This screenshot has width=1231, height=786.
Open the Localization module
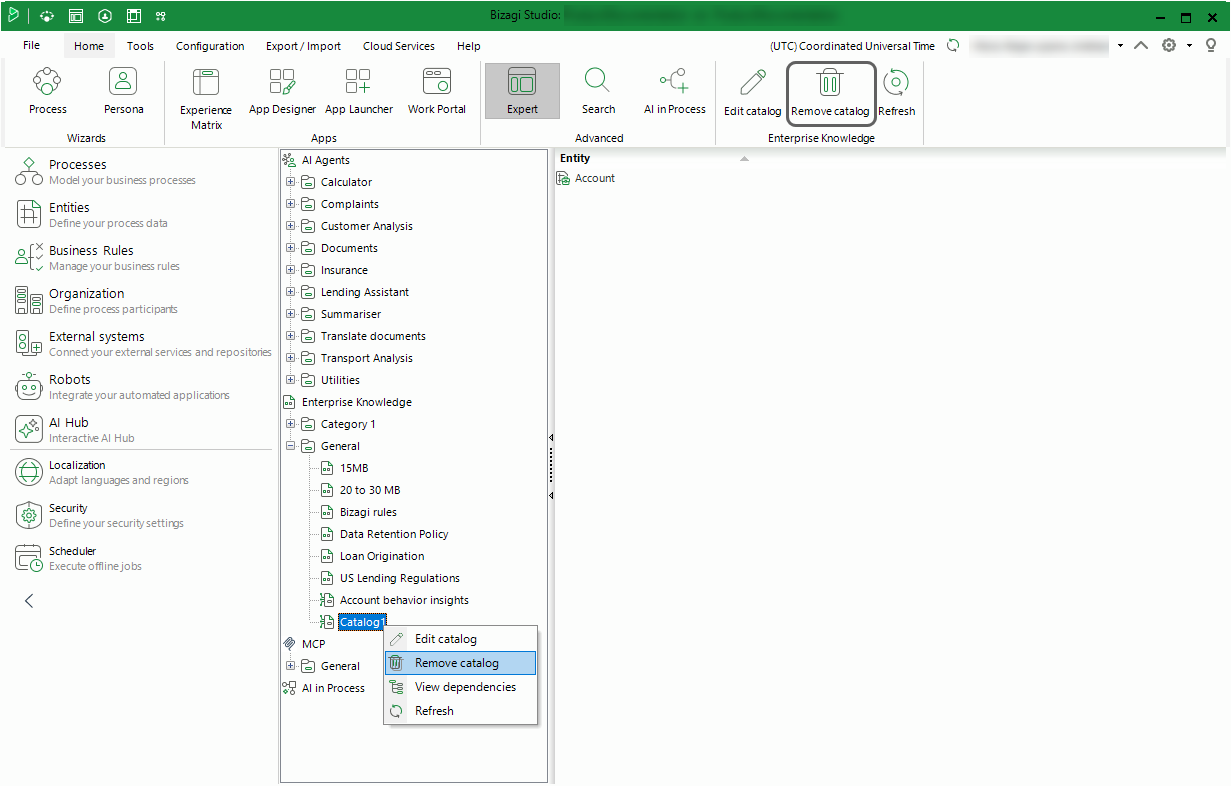(102, 472)
